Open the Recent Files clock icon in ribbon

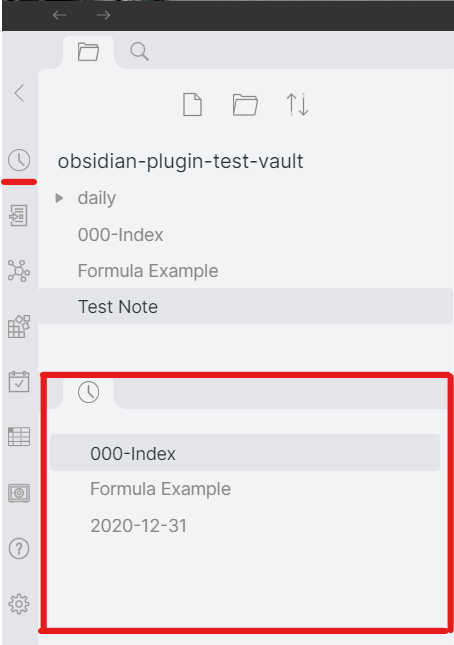pos(19,160)
